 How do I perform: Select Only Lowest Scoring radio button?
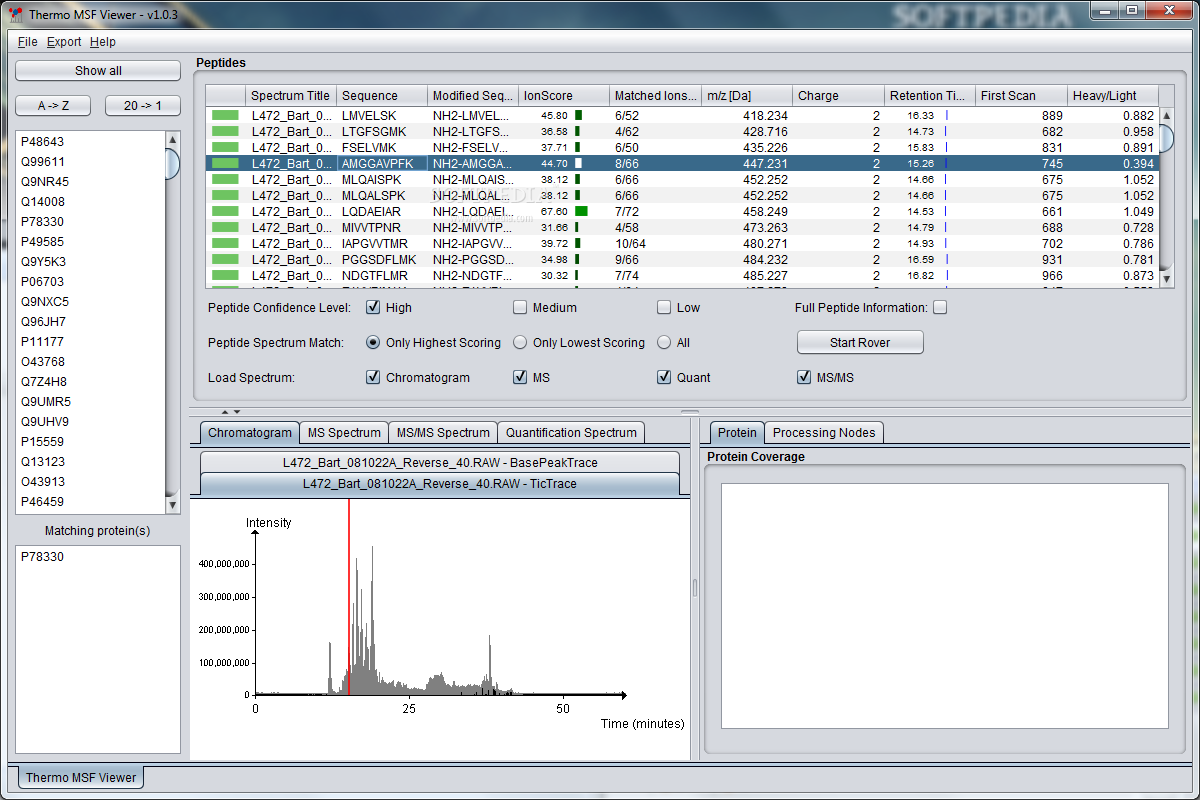pos(520,342)
